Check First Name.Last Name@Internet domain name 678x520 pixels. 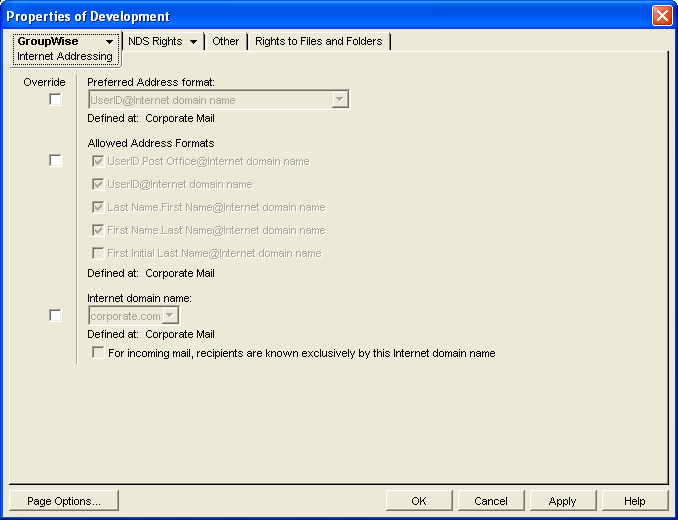point(98,230)
